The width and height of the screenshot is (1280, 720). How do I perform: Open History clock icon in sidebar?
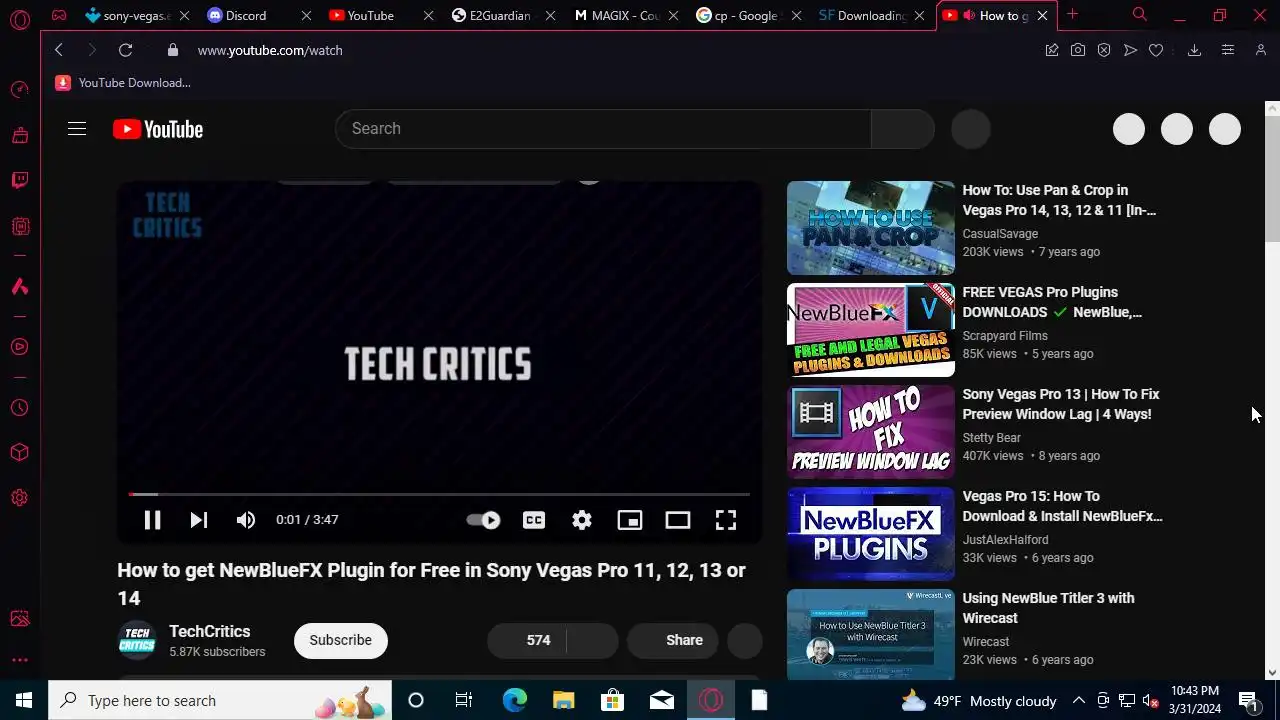(x=20, y=408)
